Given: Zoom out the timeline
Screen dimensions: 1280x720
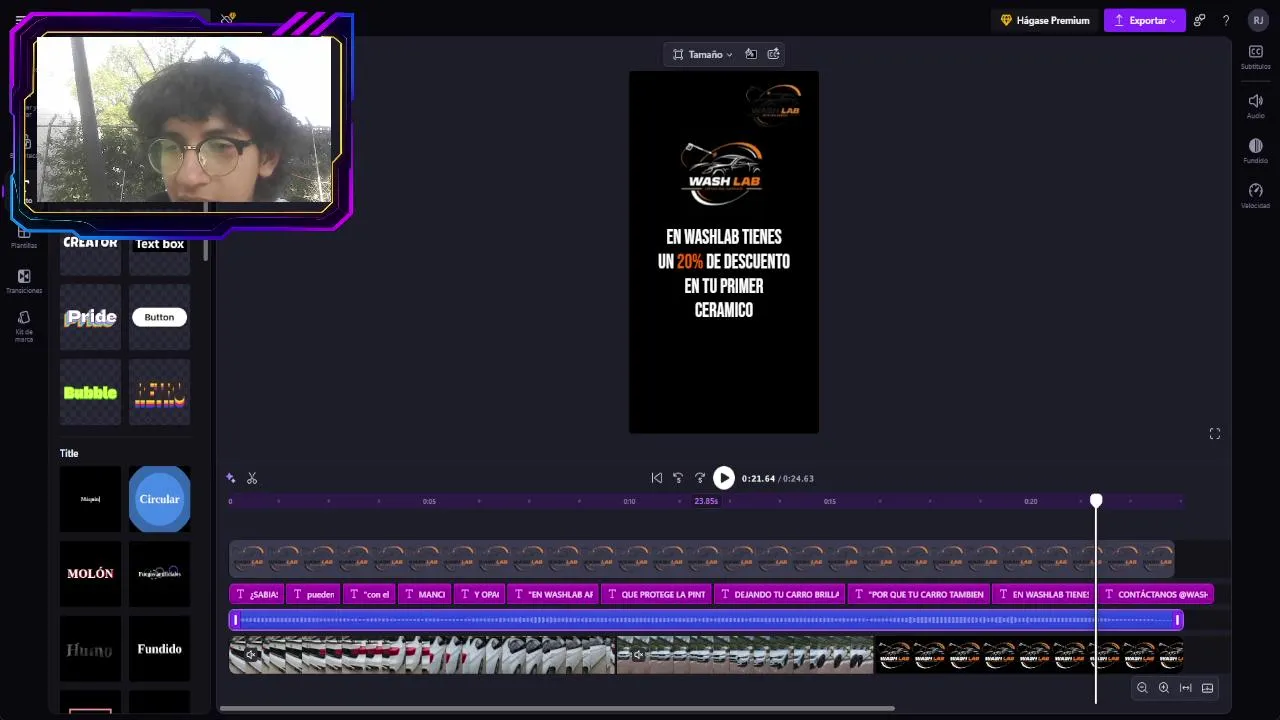Looking at the screenshot, I should pyautogui.click(x=1142, y=687).
